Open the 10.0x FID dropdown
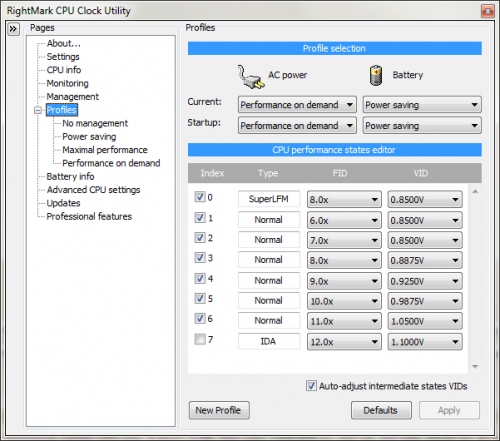 coord(344,301)
